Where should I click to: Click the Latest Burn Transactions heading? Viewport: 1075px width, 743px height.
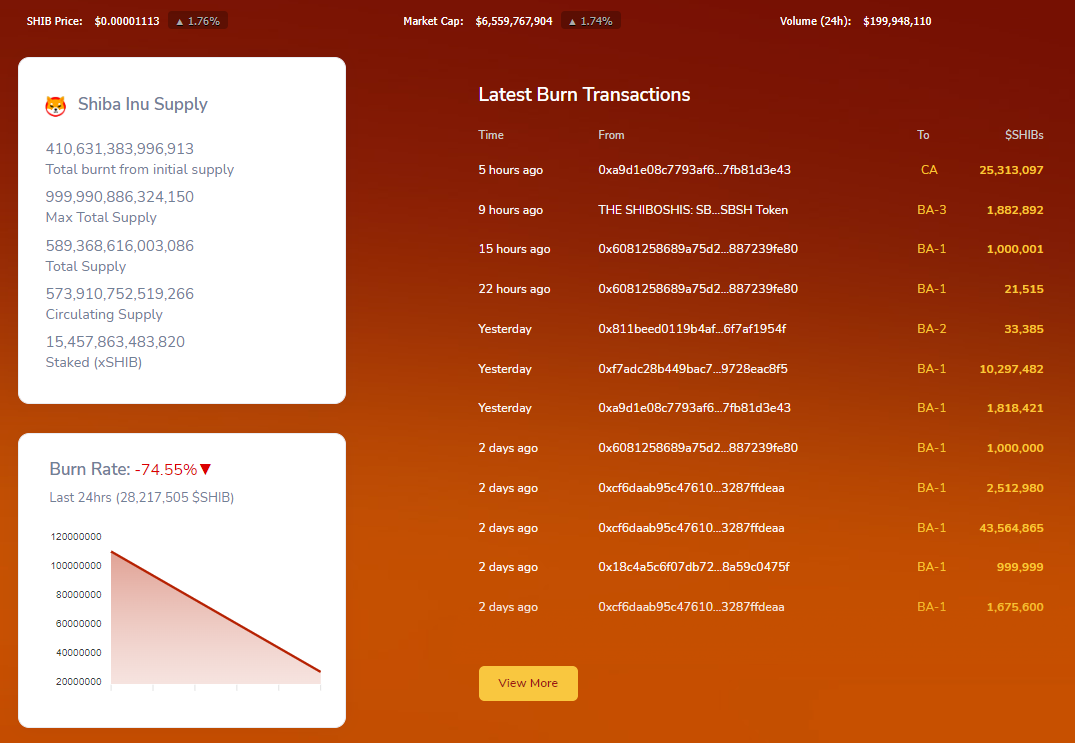[584, 95]
